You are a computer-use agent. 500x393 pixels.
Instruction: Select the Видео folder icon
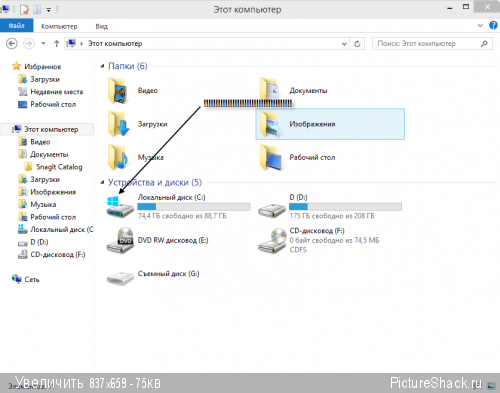pos(118,90)
